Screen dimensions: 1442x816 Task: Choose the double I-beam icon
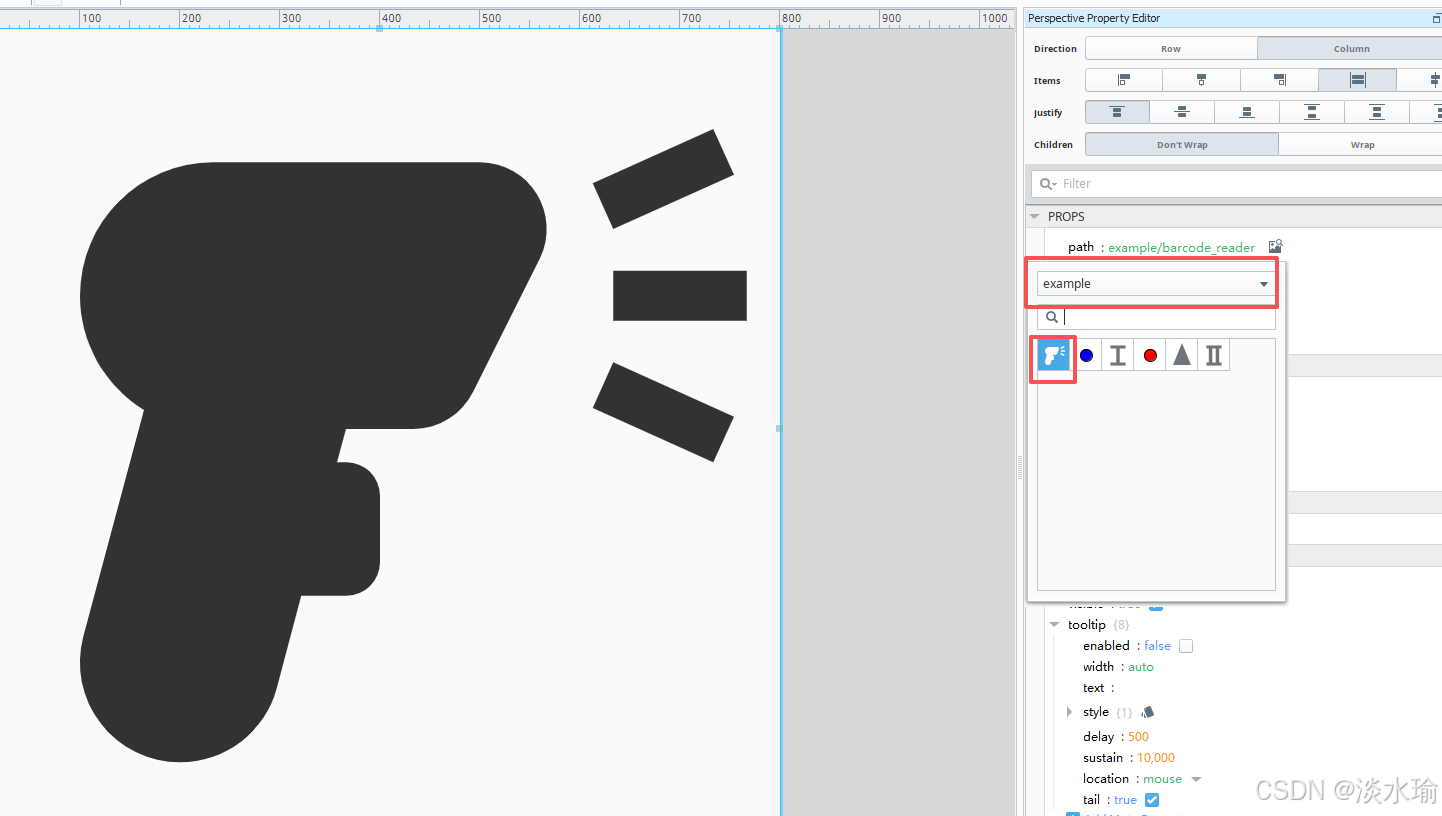coord(1214,355)
